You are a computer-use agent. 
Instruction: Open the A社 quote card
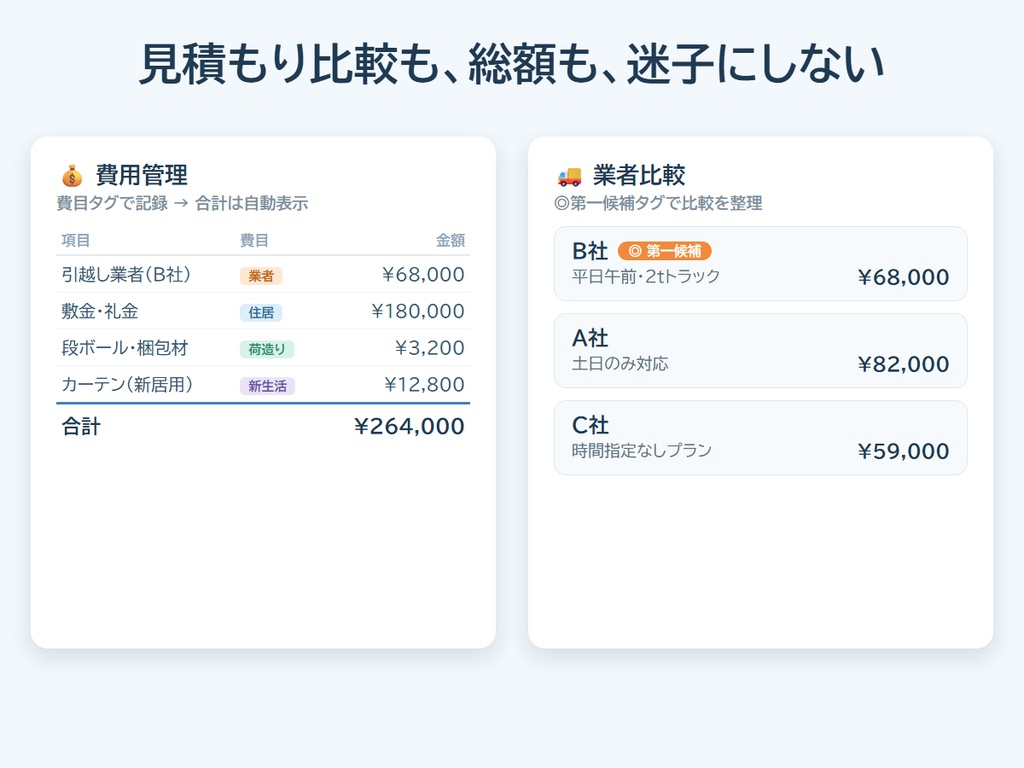coord(760,351)
